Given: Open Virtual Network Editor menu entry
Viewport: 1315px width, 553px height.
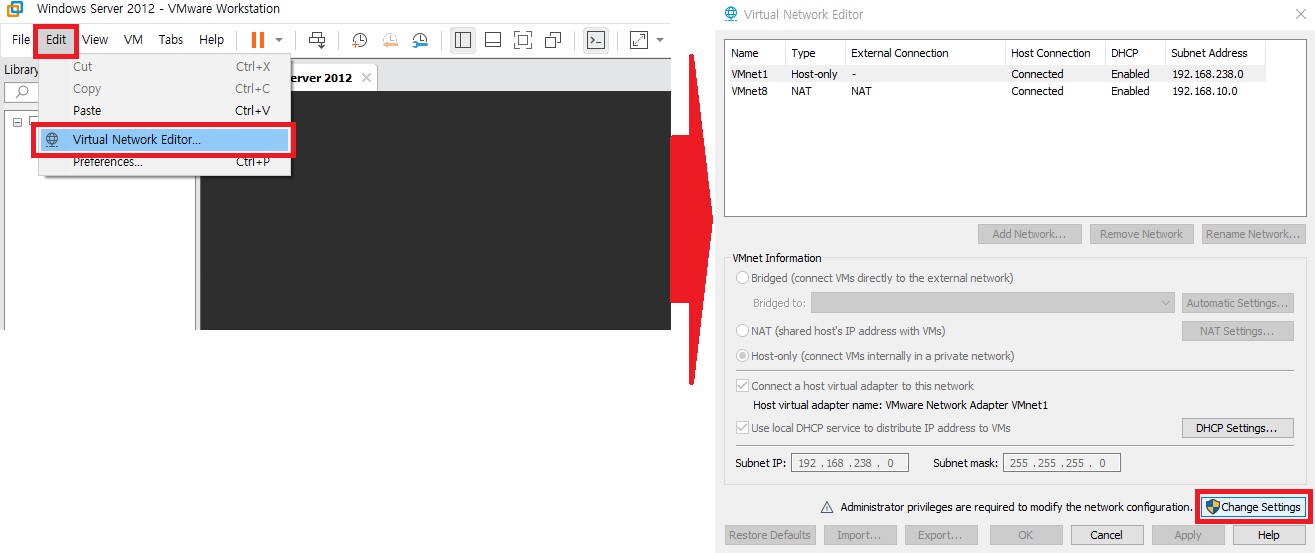Looking at the screenshot, I should (164, 140).
